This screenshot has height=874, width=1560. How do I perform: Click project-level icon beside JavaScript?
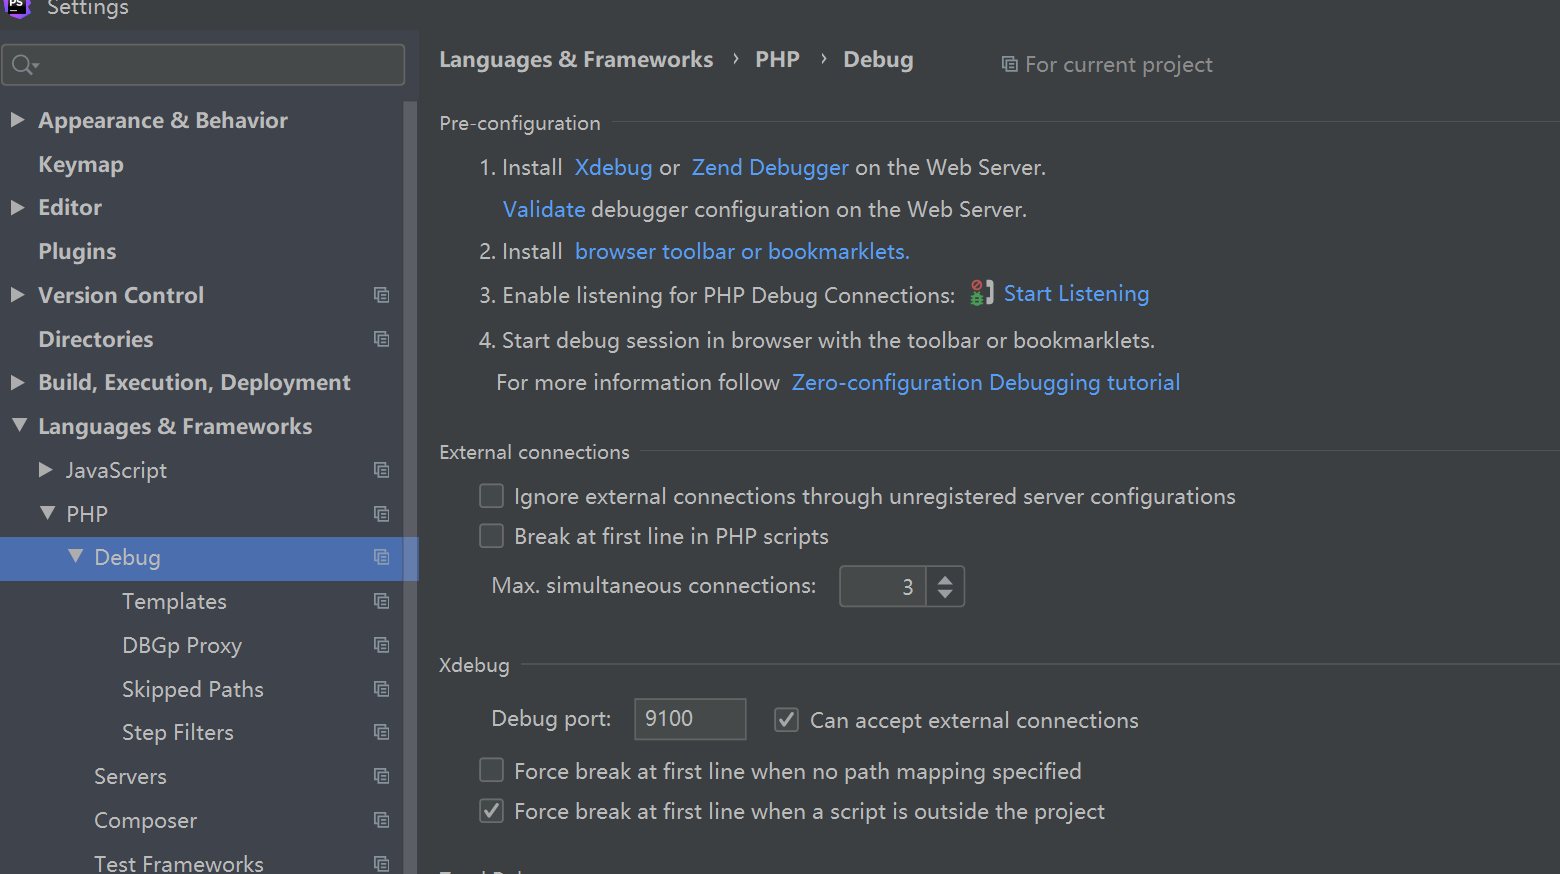tap(381, 470)
